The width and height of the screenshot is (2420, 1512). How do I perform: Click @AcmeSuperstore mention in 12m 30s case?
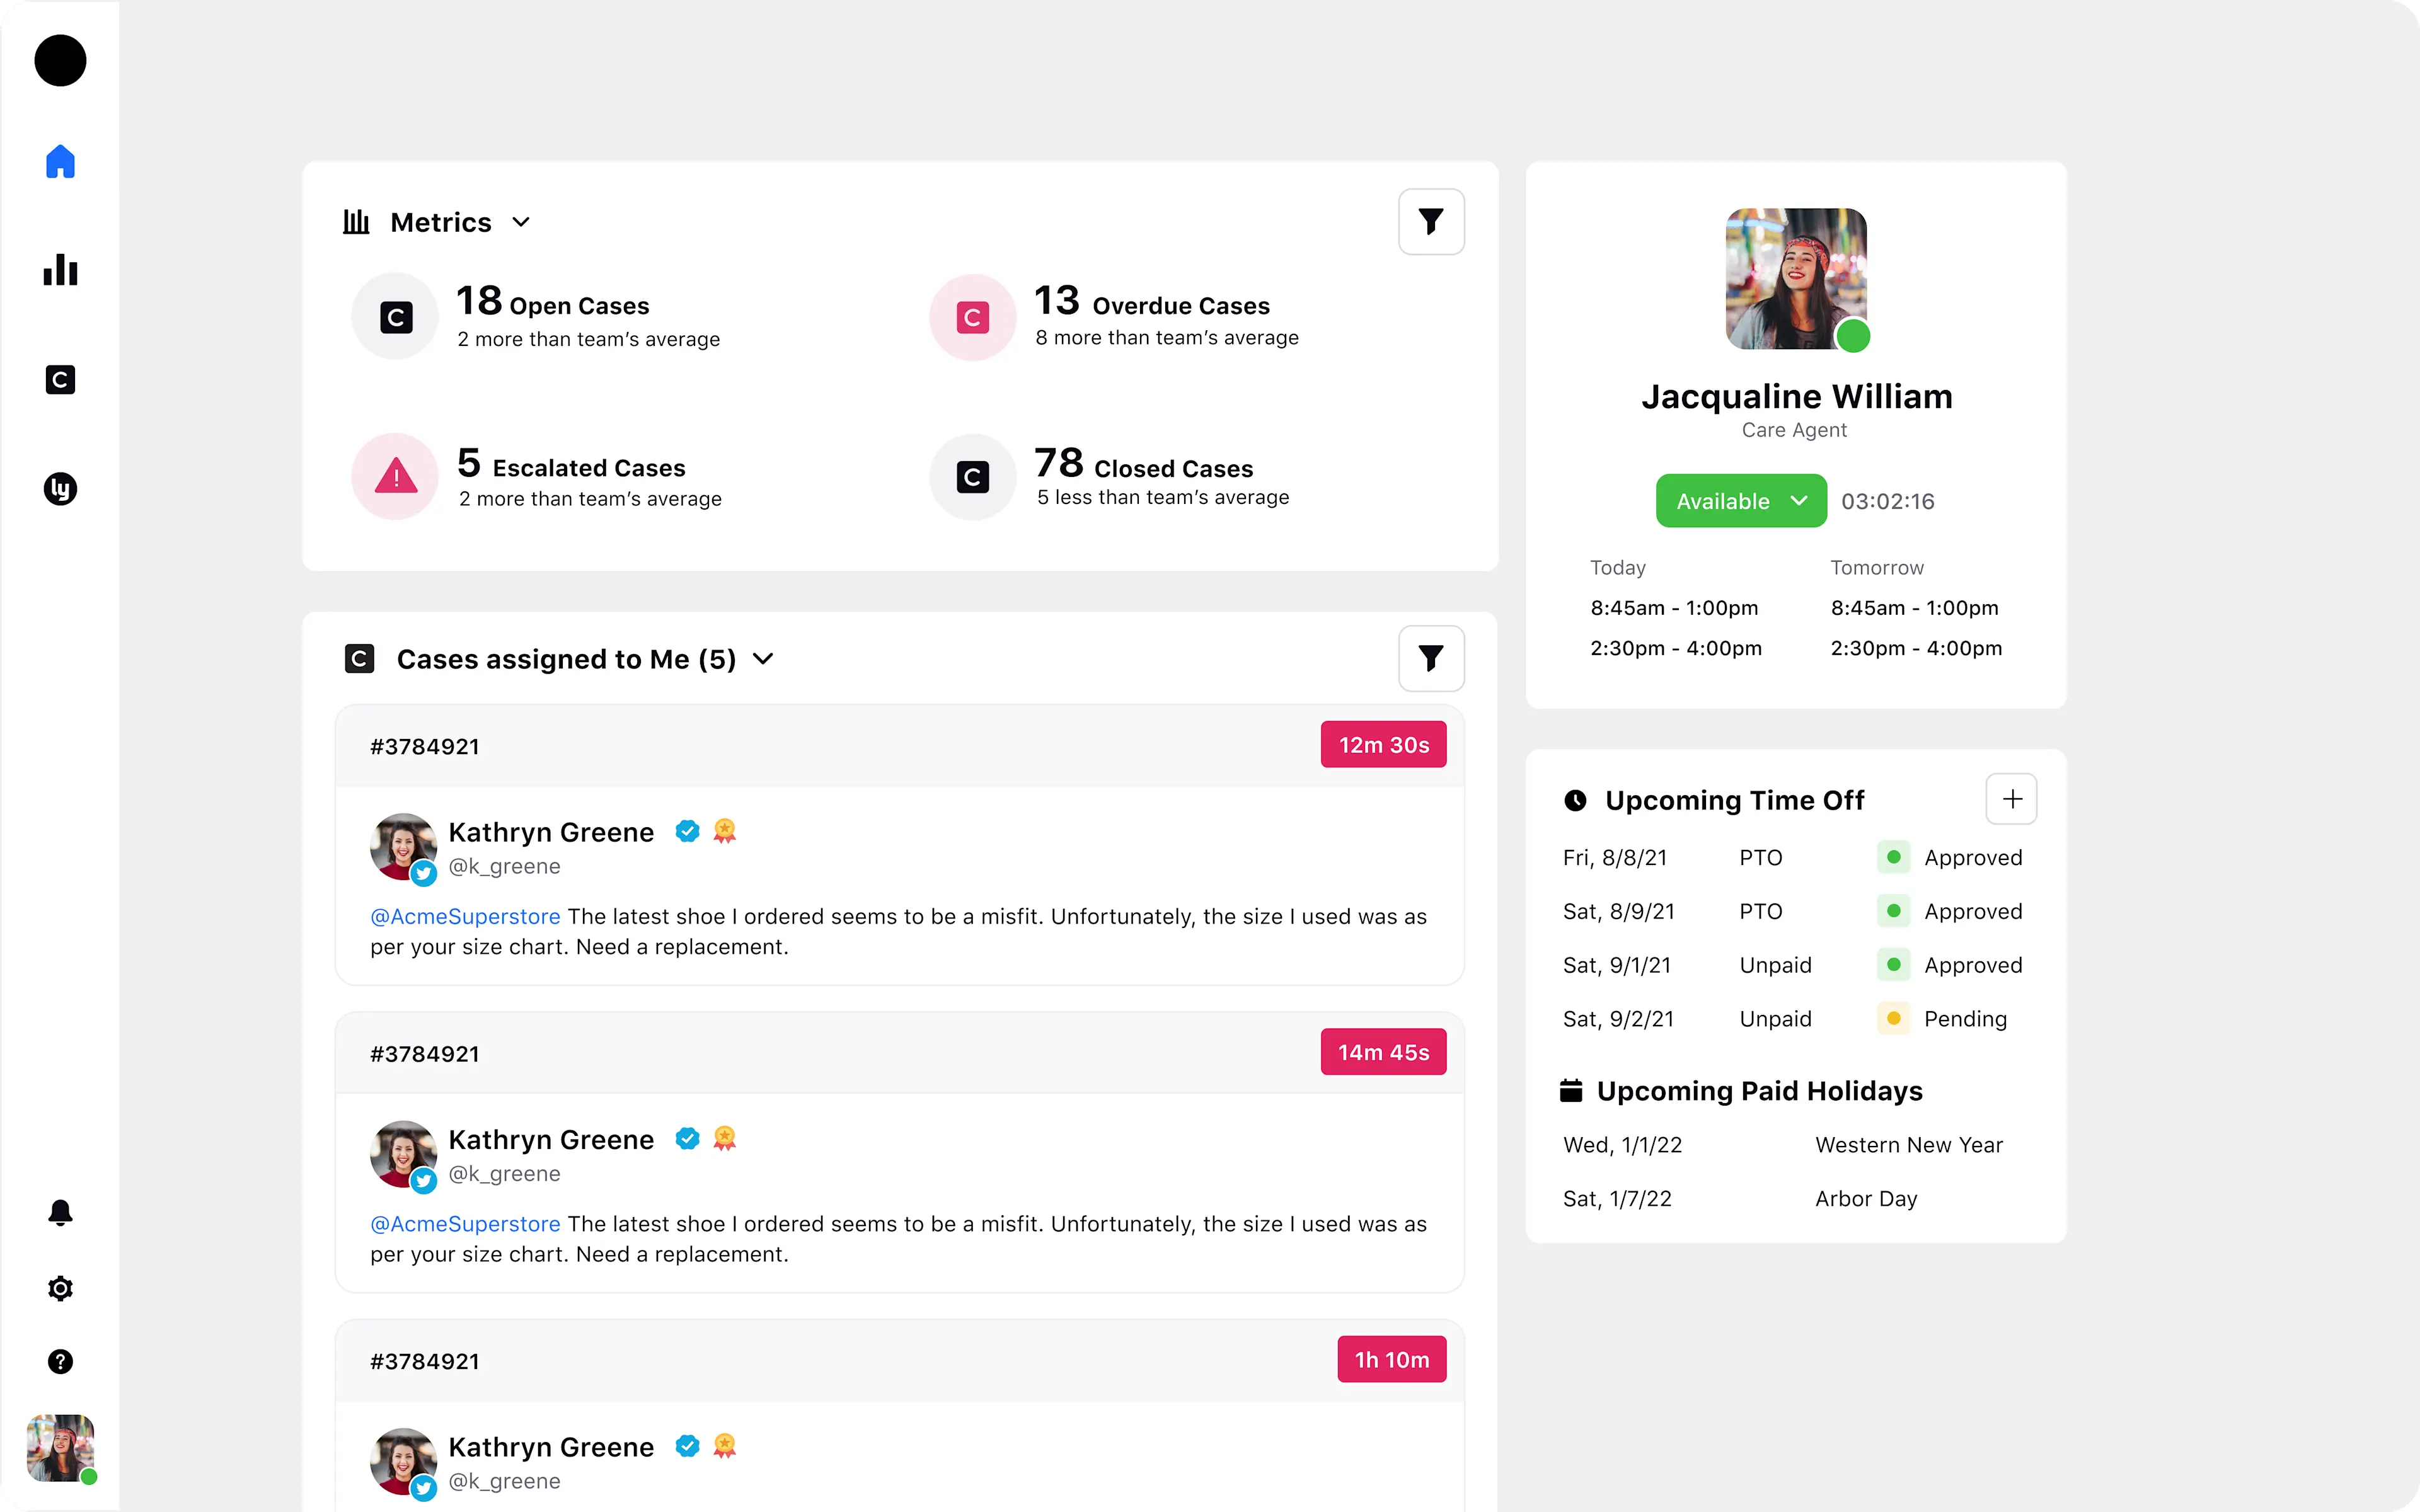pyautogui.click(x=465, y=916)
